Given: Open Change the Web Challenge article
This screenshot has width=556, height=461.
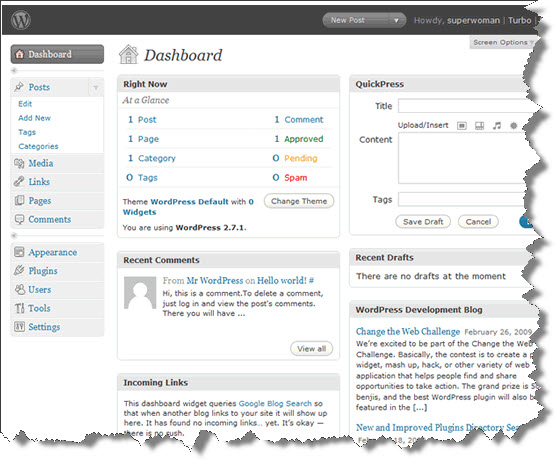Looking at the screenshot, I should [x=408, y=331].
